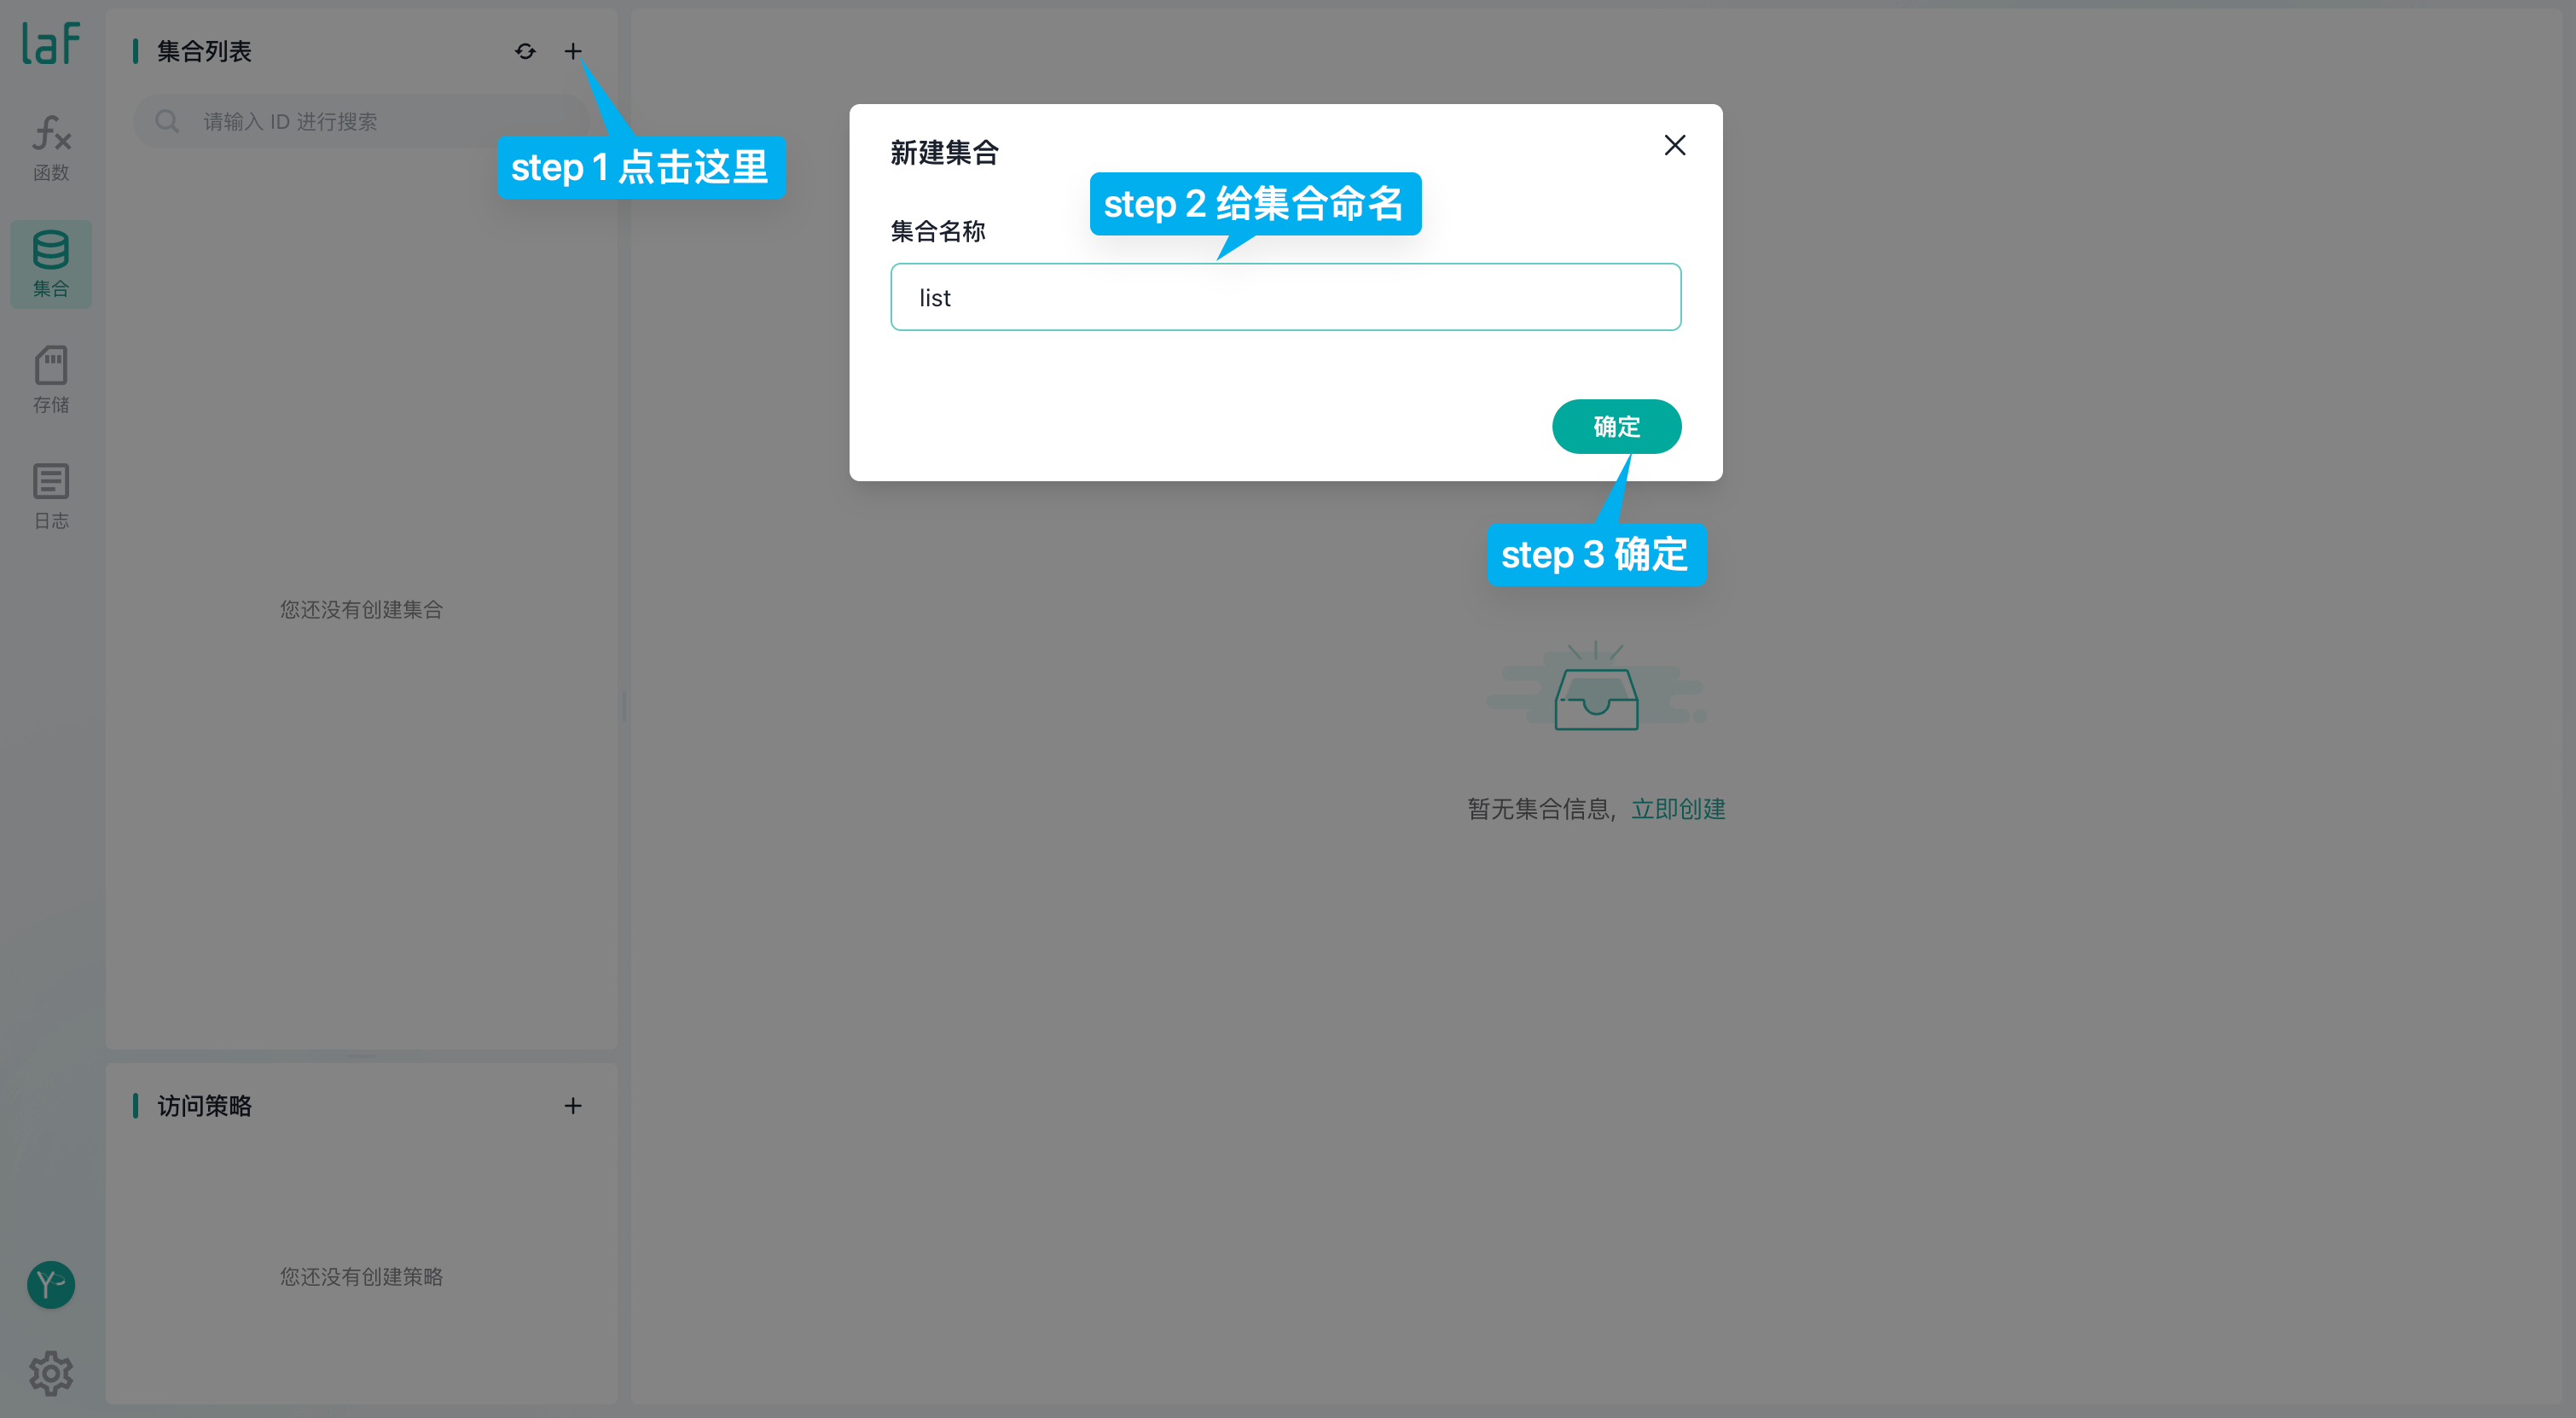This screenshot has height=1418, width=2576.
Task: Close the 新建集合 dialog
Action: coord(1674,145)
